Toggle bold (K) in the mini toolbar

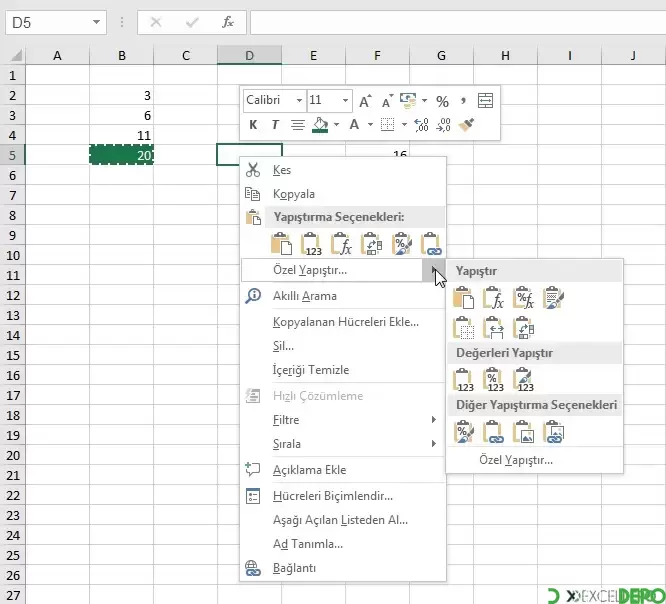[x=253, y=125]
